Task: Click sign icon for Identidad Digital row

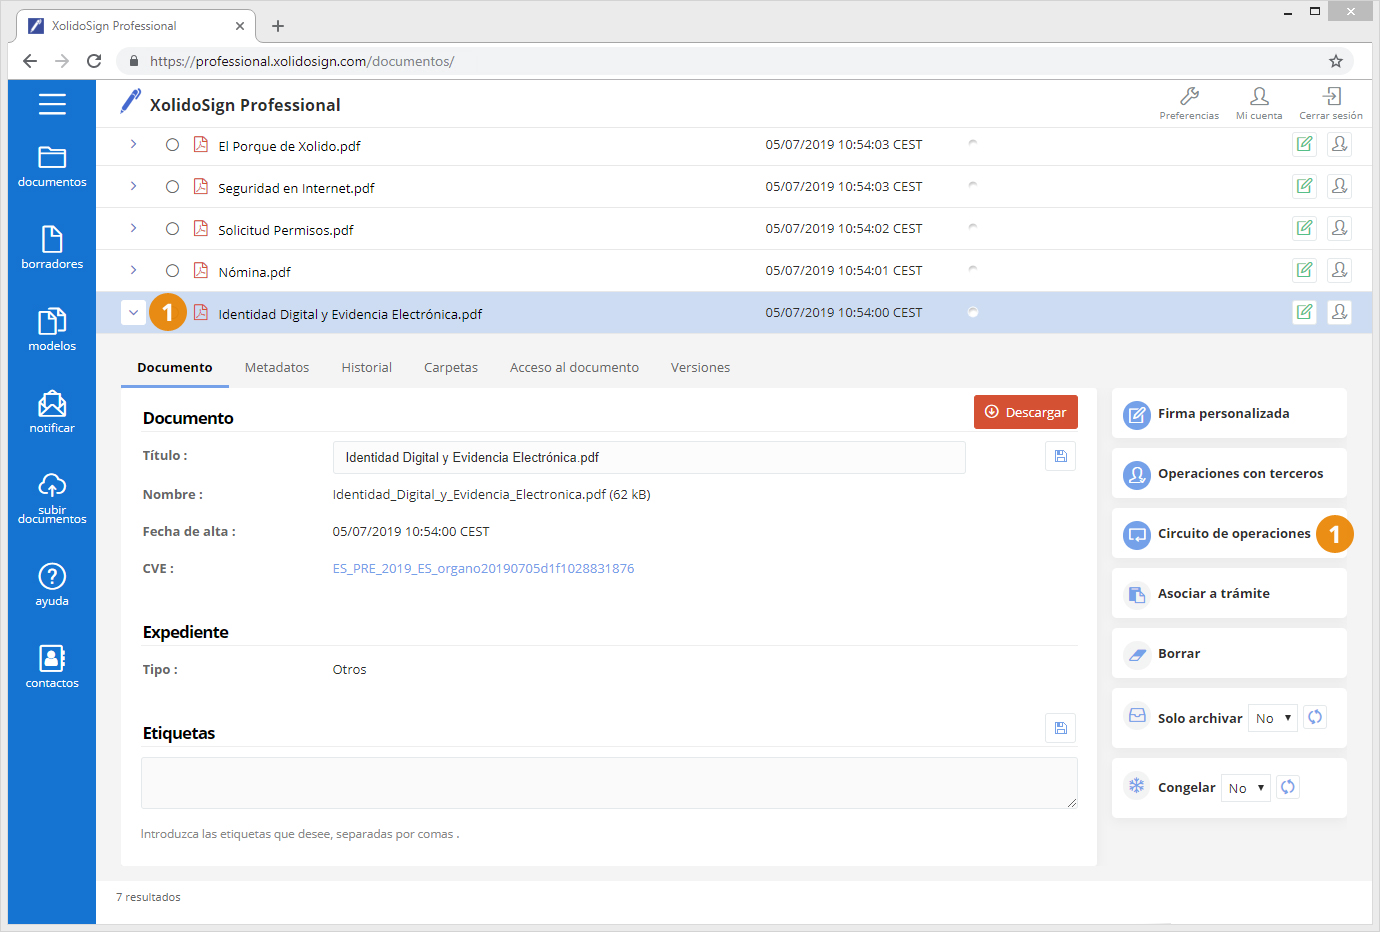Action: point(1304,312)
